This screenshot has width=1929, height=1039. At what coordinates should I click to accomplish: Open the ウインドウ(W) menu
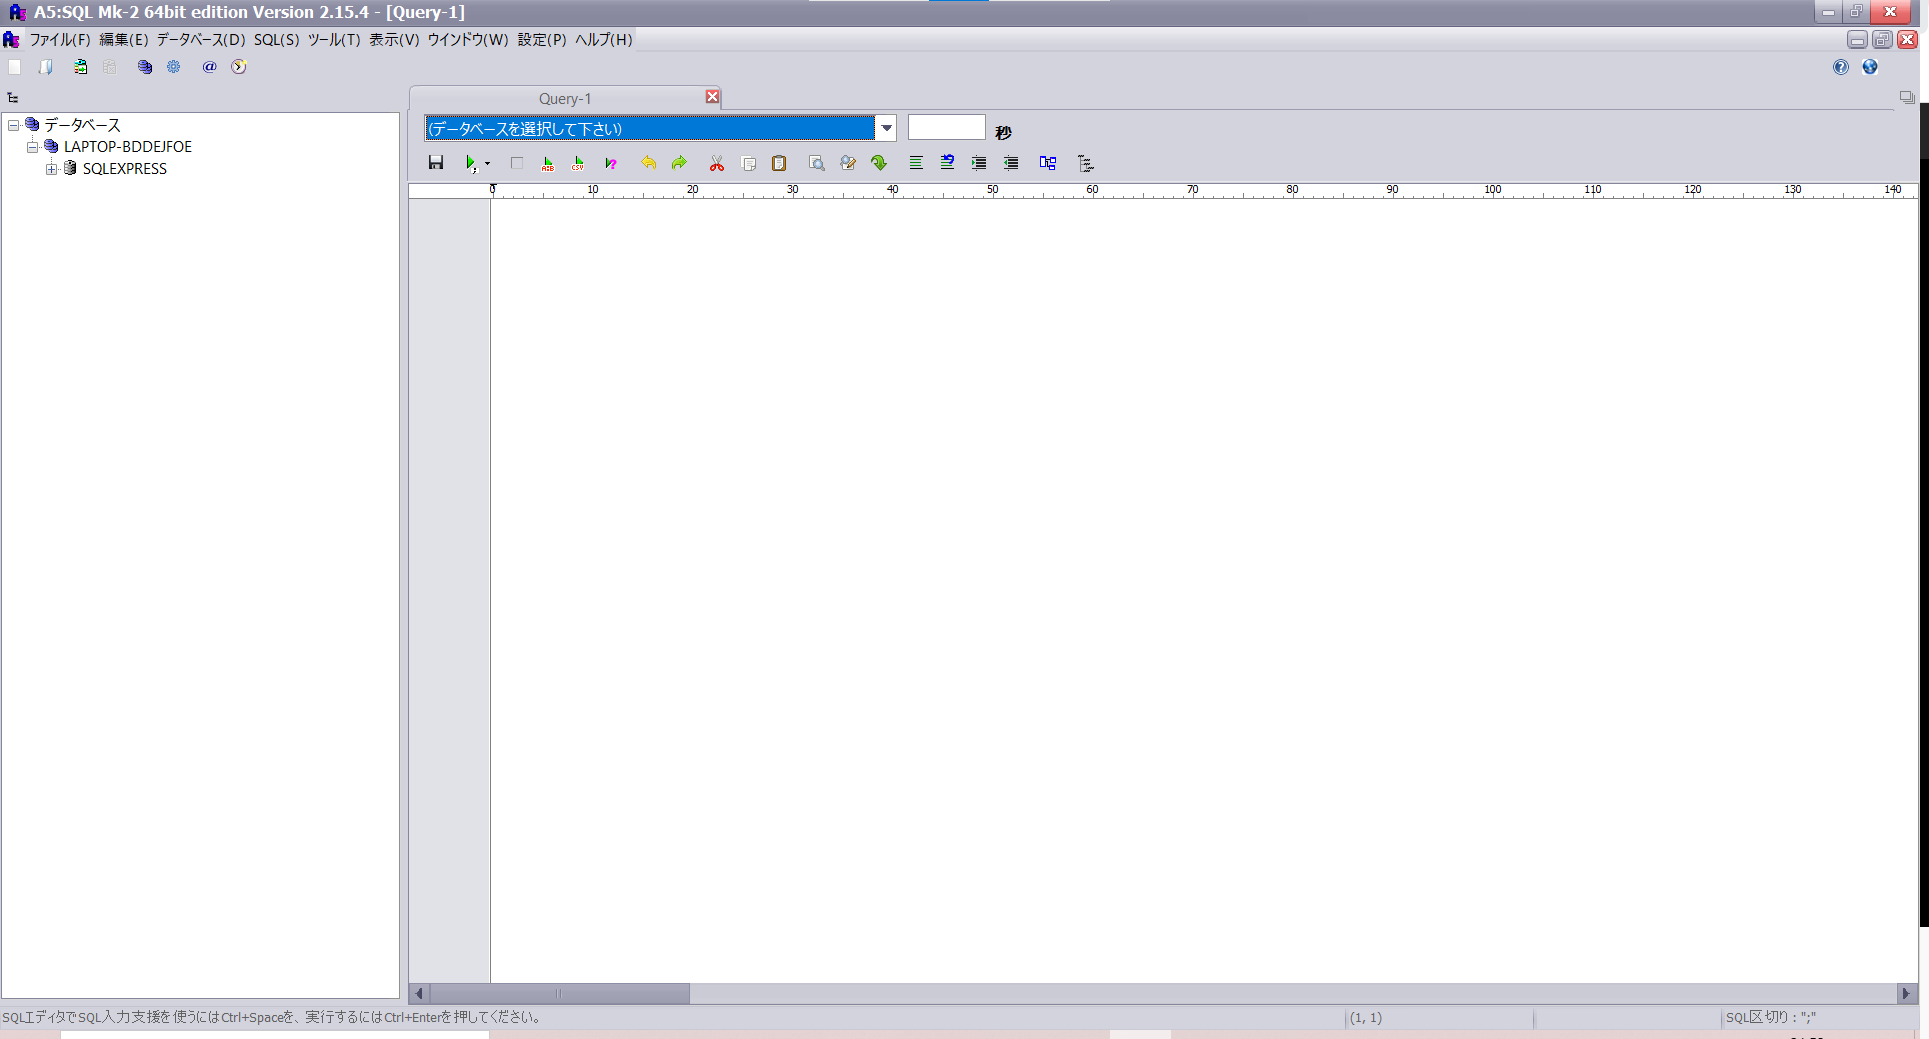pyautogui.click(x=468, y=40)
